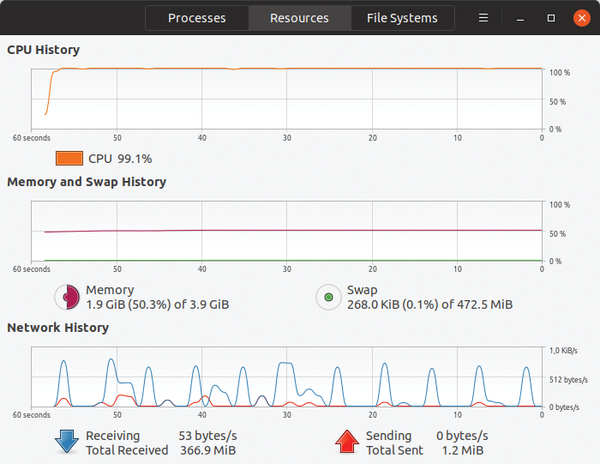
Task: Click the green Swap circle icon
Action: click(x=328, y=297)
